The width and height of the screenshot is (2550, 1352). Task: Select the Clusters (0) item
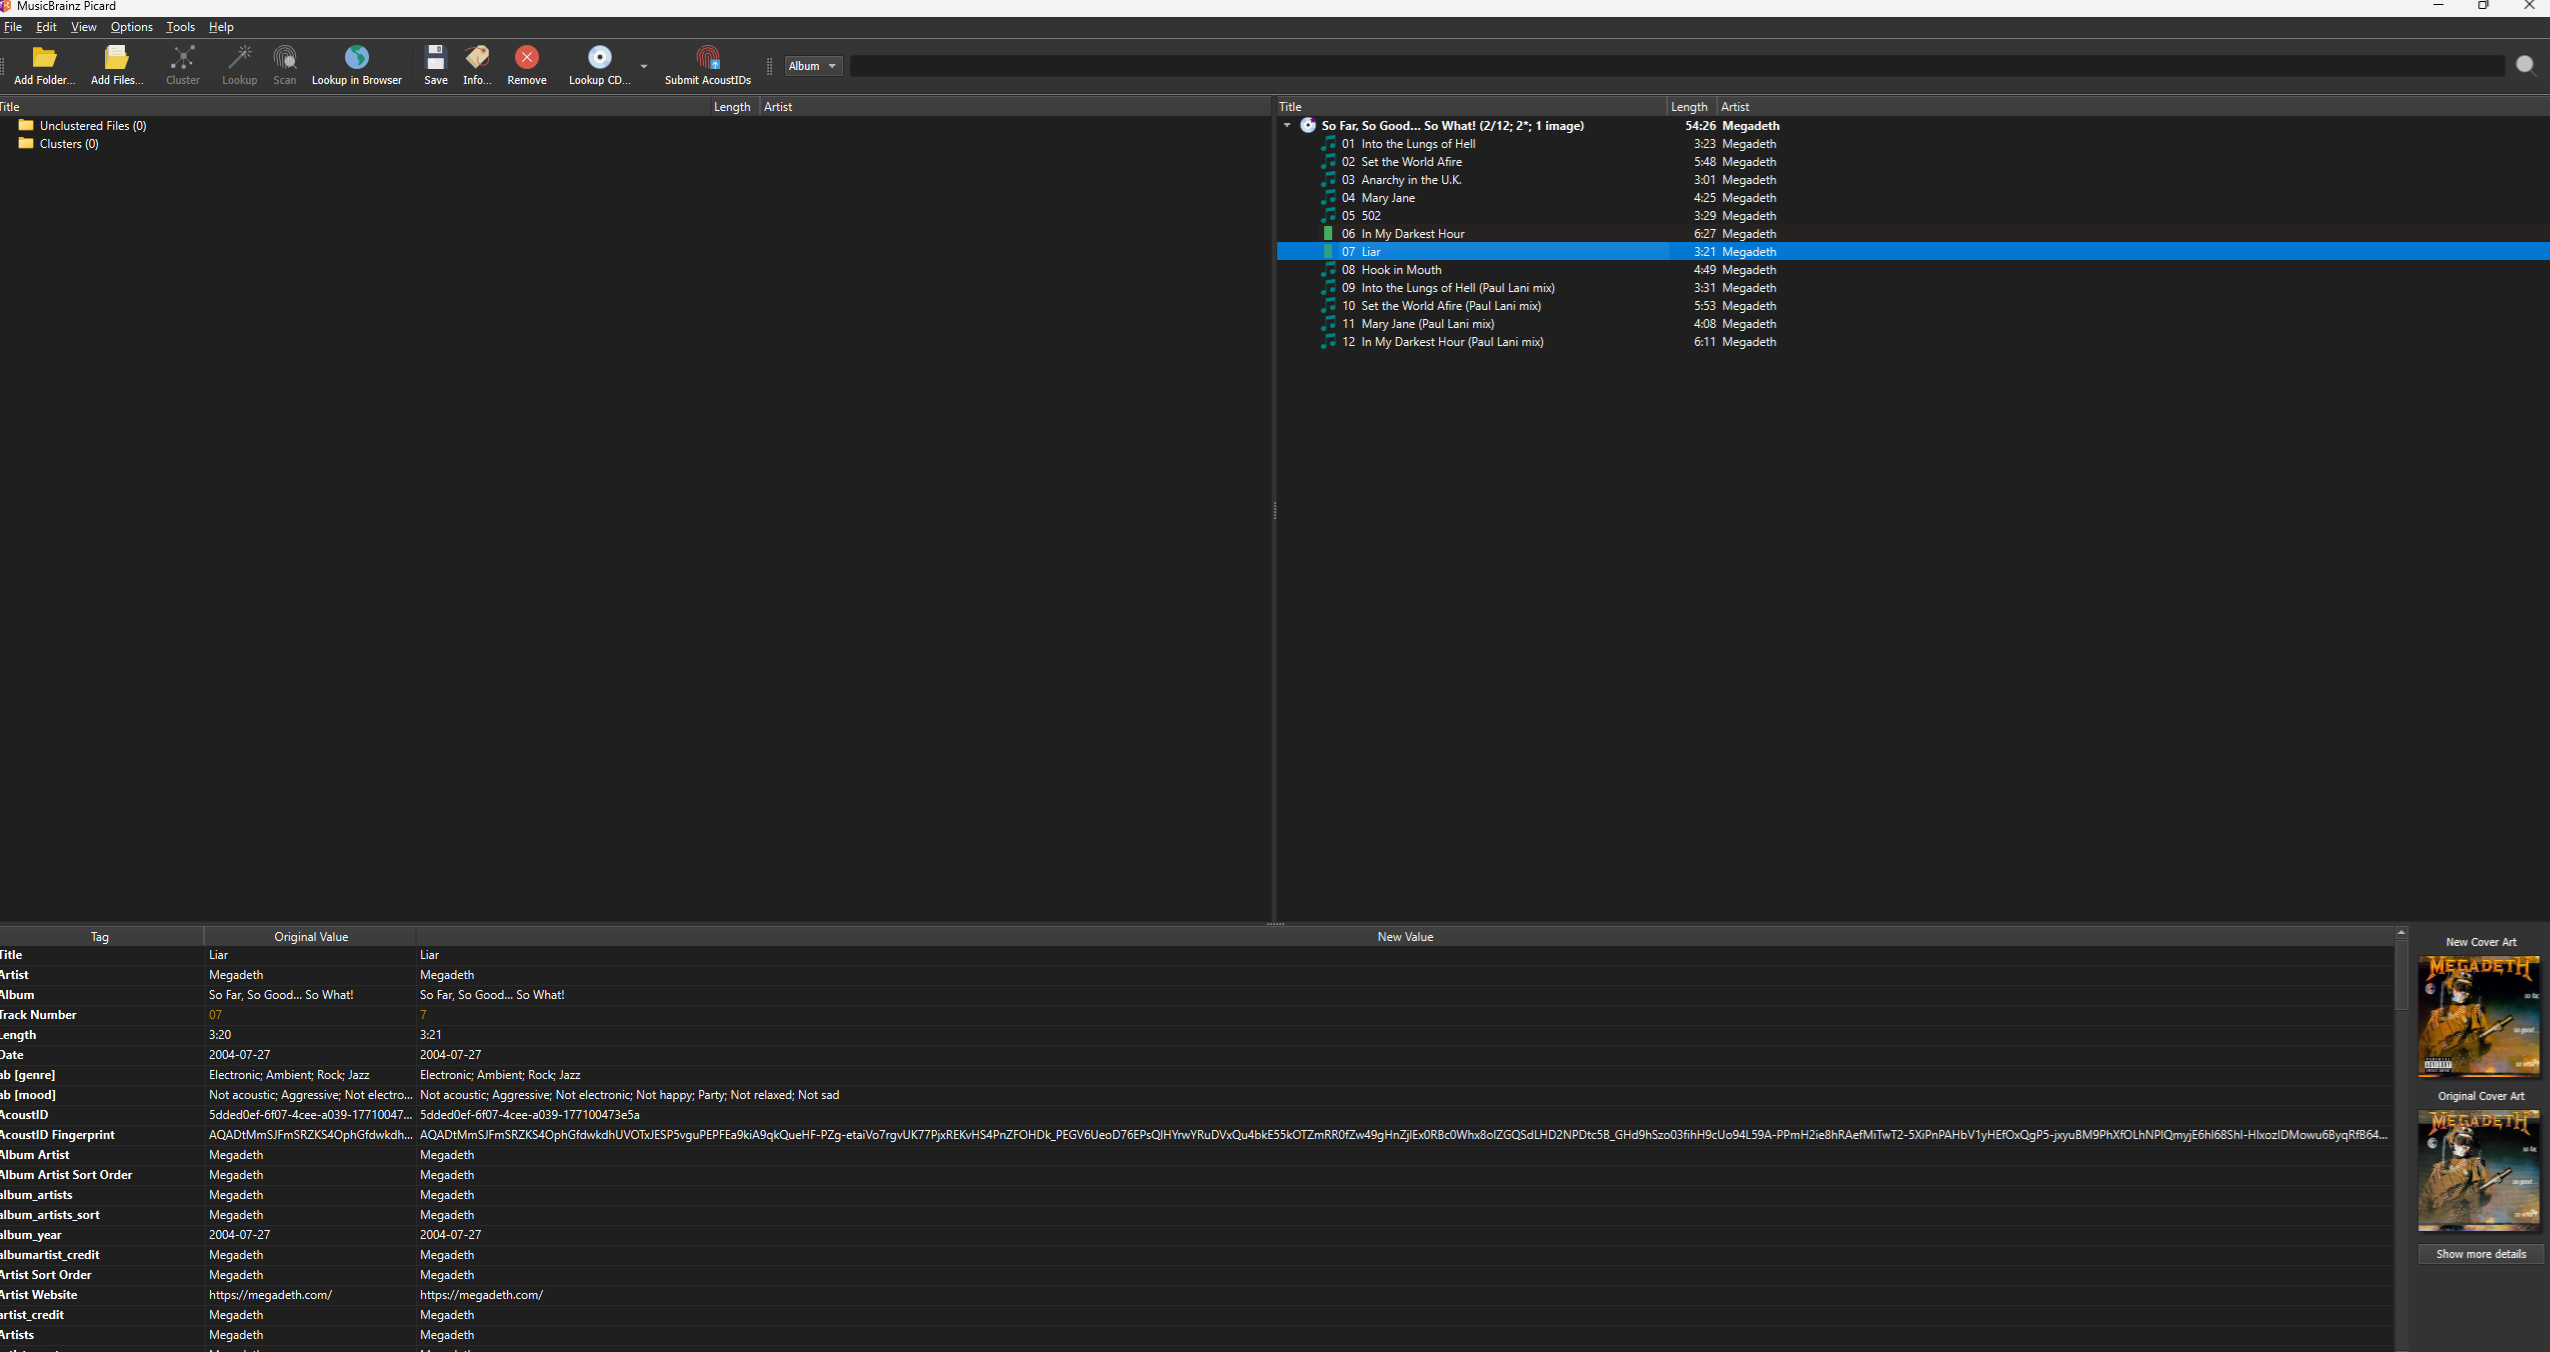pyautogui.click(x=69, y=144)
